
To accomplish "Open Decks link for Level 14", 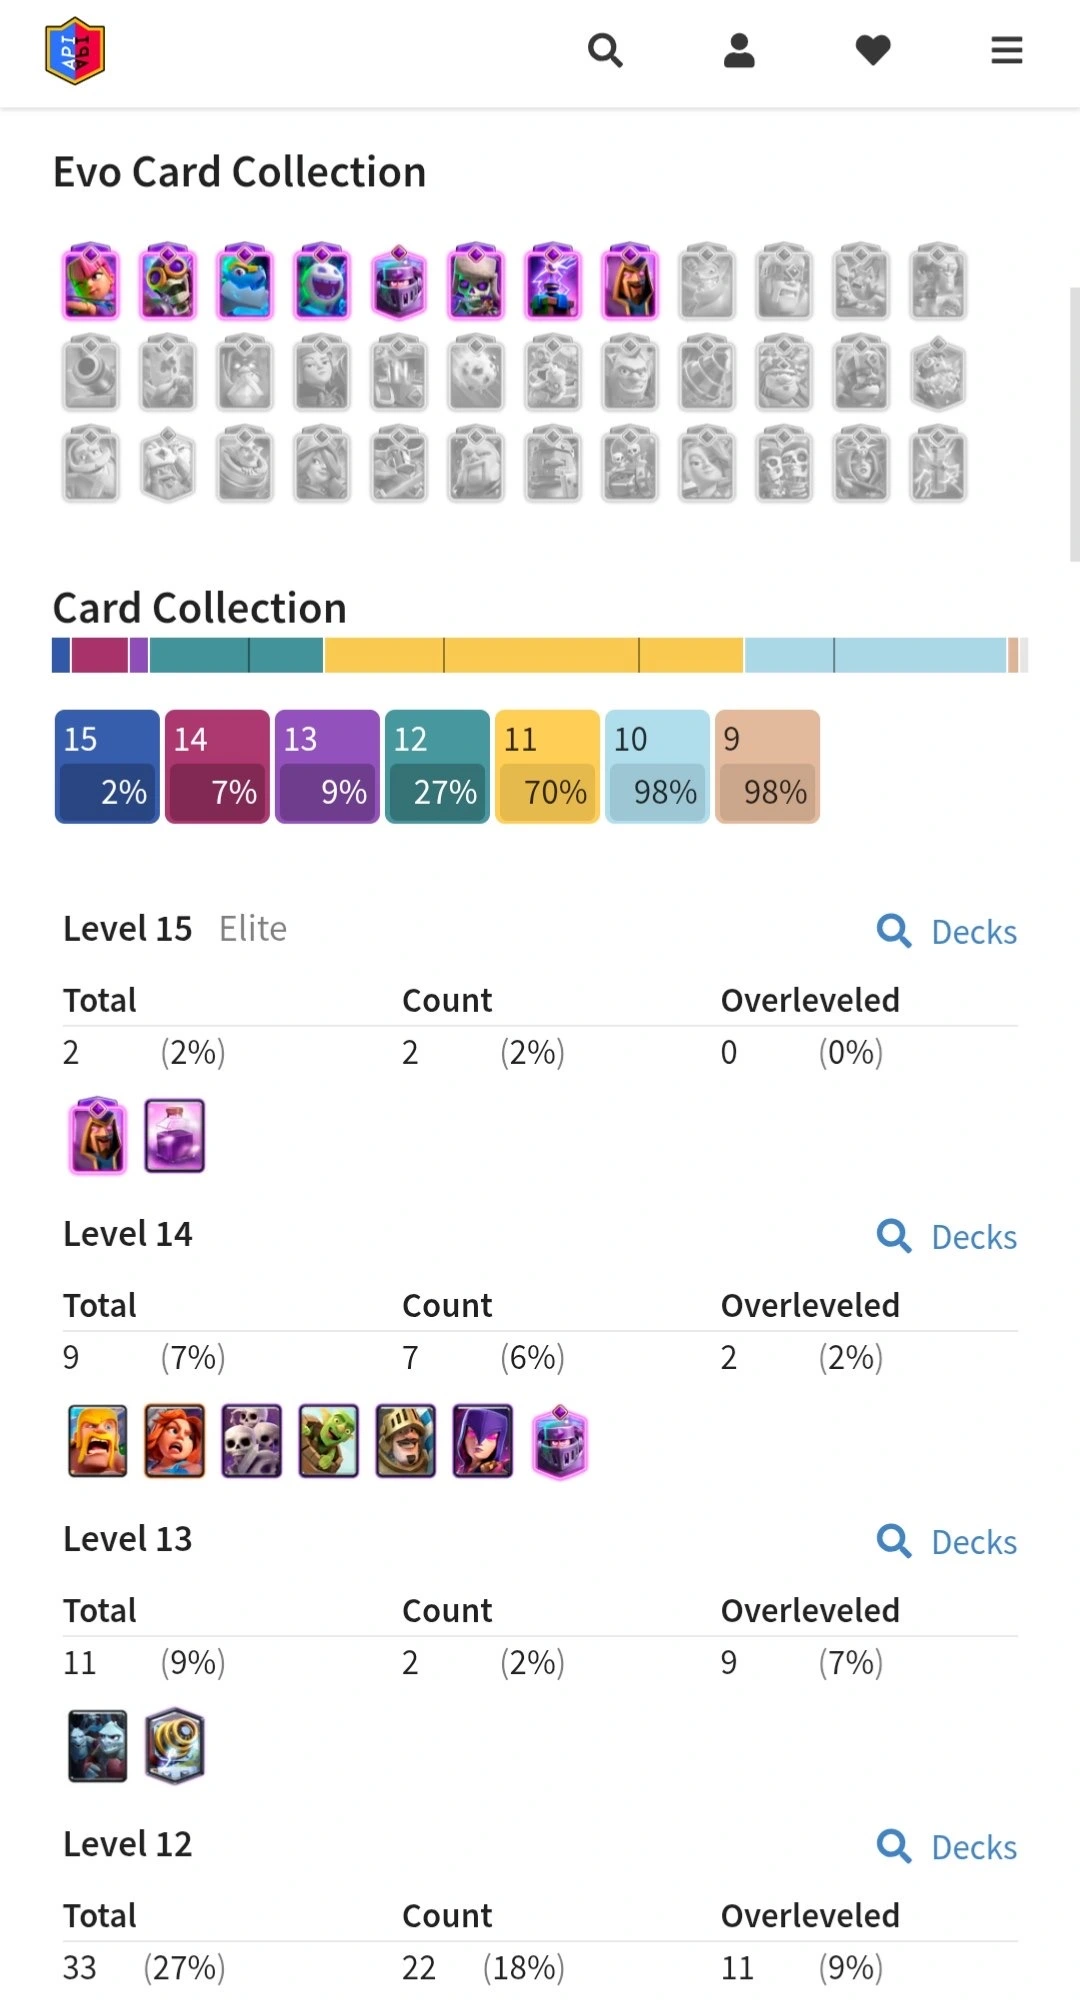I will 947,1237.
